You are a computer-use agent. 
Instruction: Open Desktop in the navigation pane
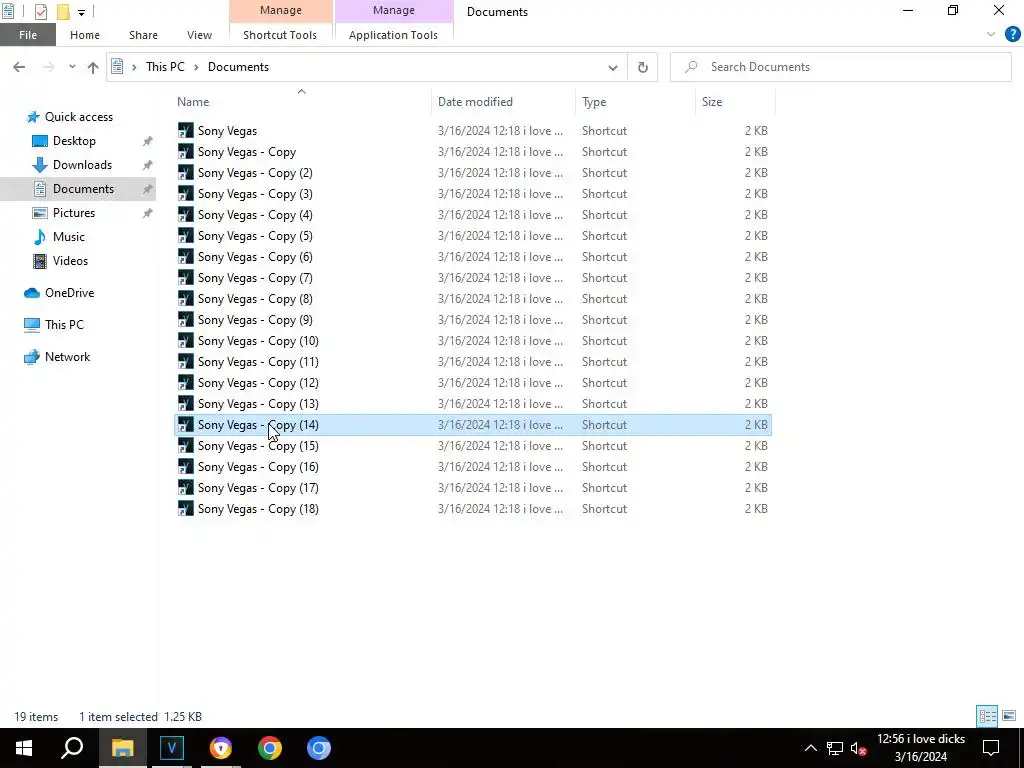pyautogui.click(x=74, y=141)
